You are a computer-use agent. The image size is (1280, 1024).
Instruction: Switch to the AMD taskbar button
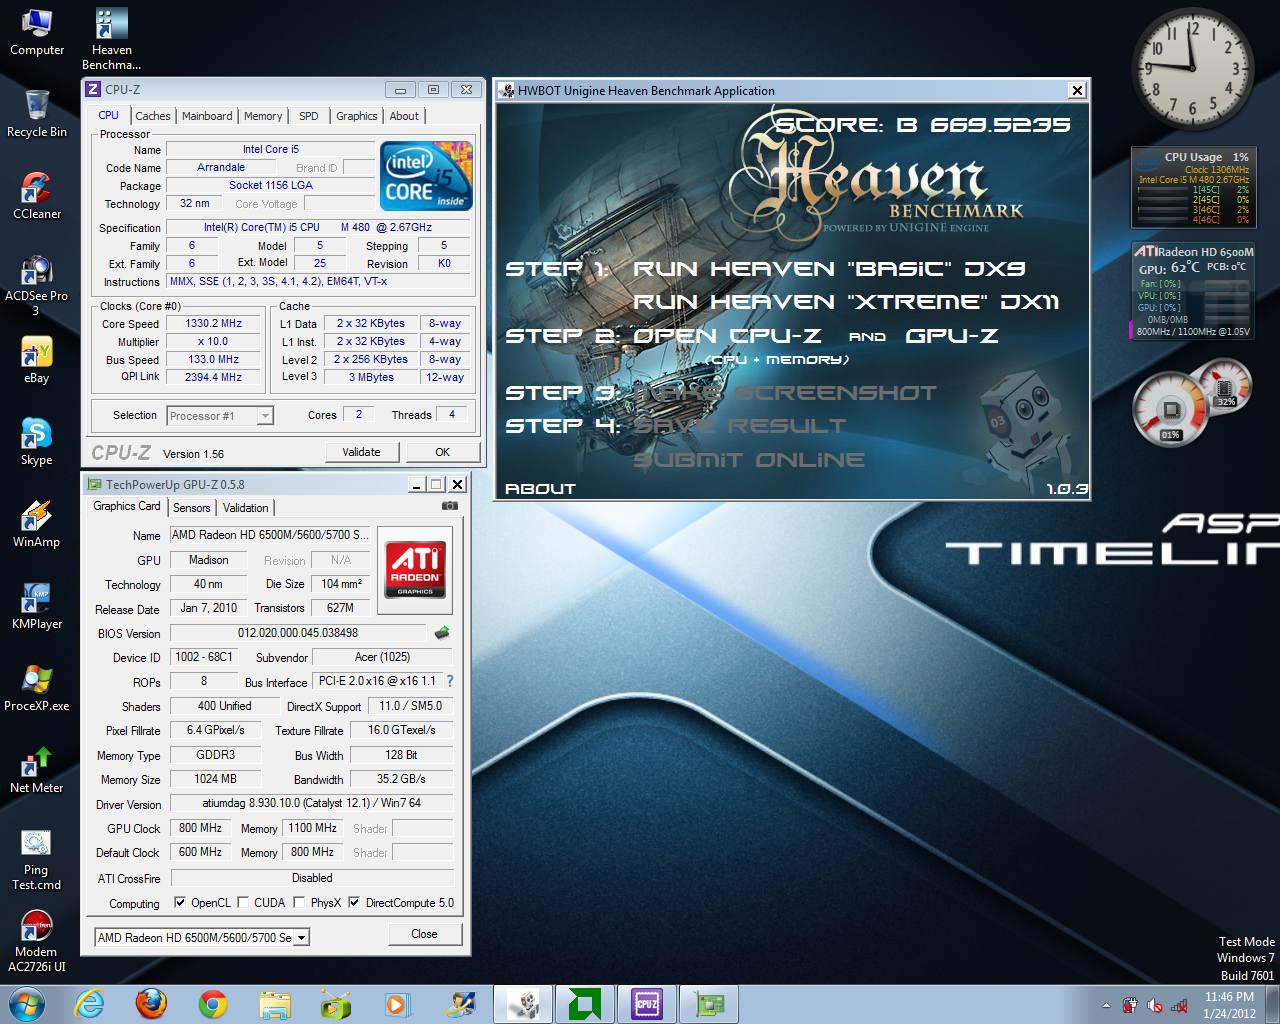(x=585, y=1003)
